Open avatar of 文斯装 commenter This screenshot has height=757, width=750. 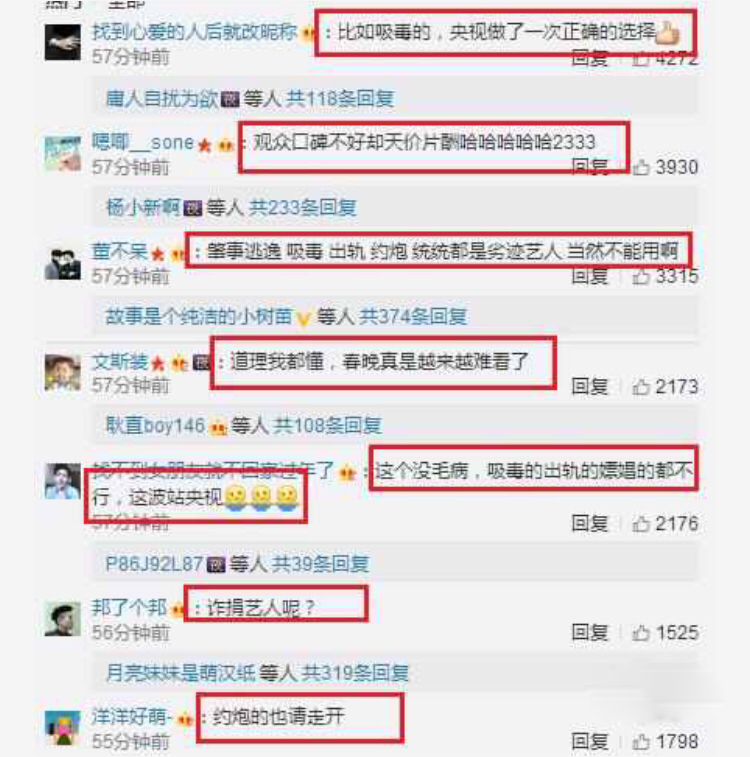pos(63,372)
